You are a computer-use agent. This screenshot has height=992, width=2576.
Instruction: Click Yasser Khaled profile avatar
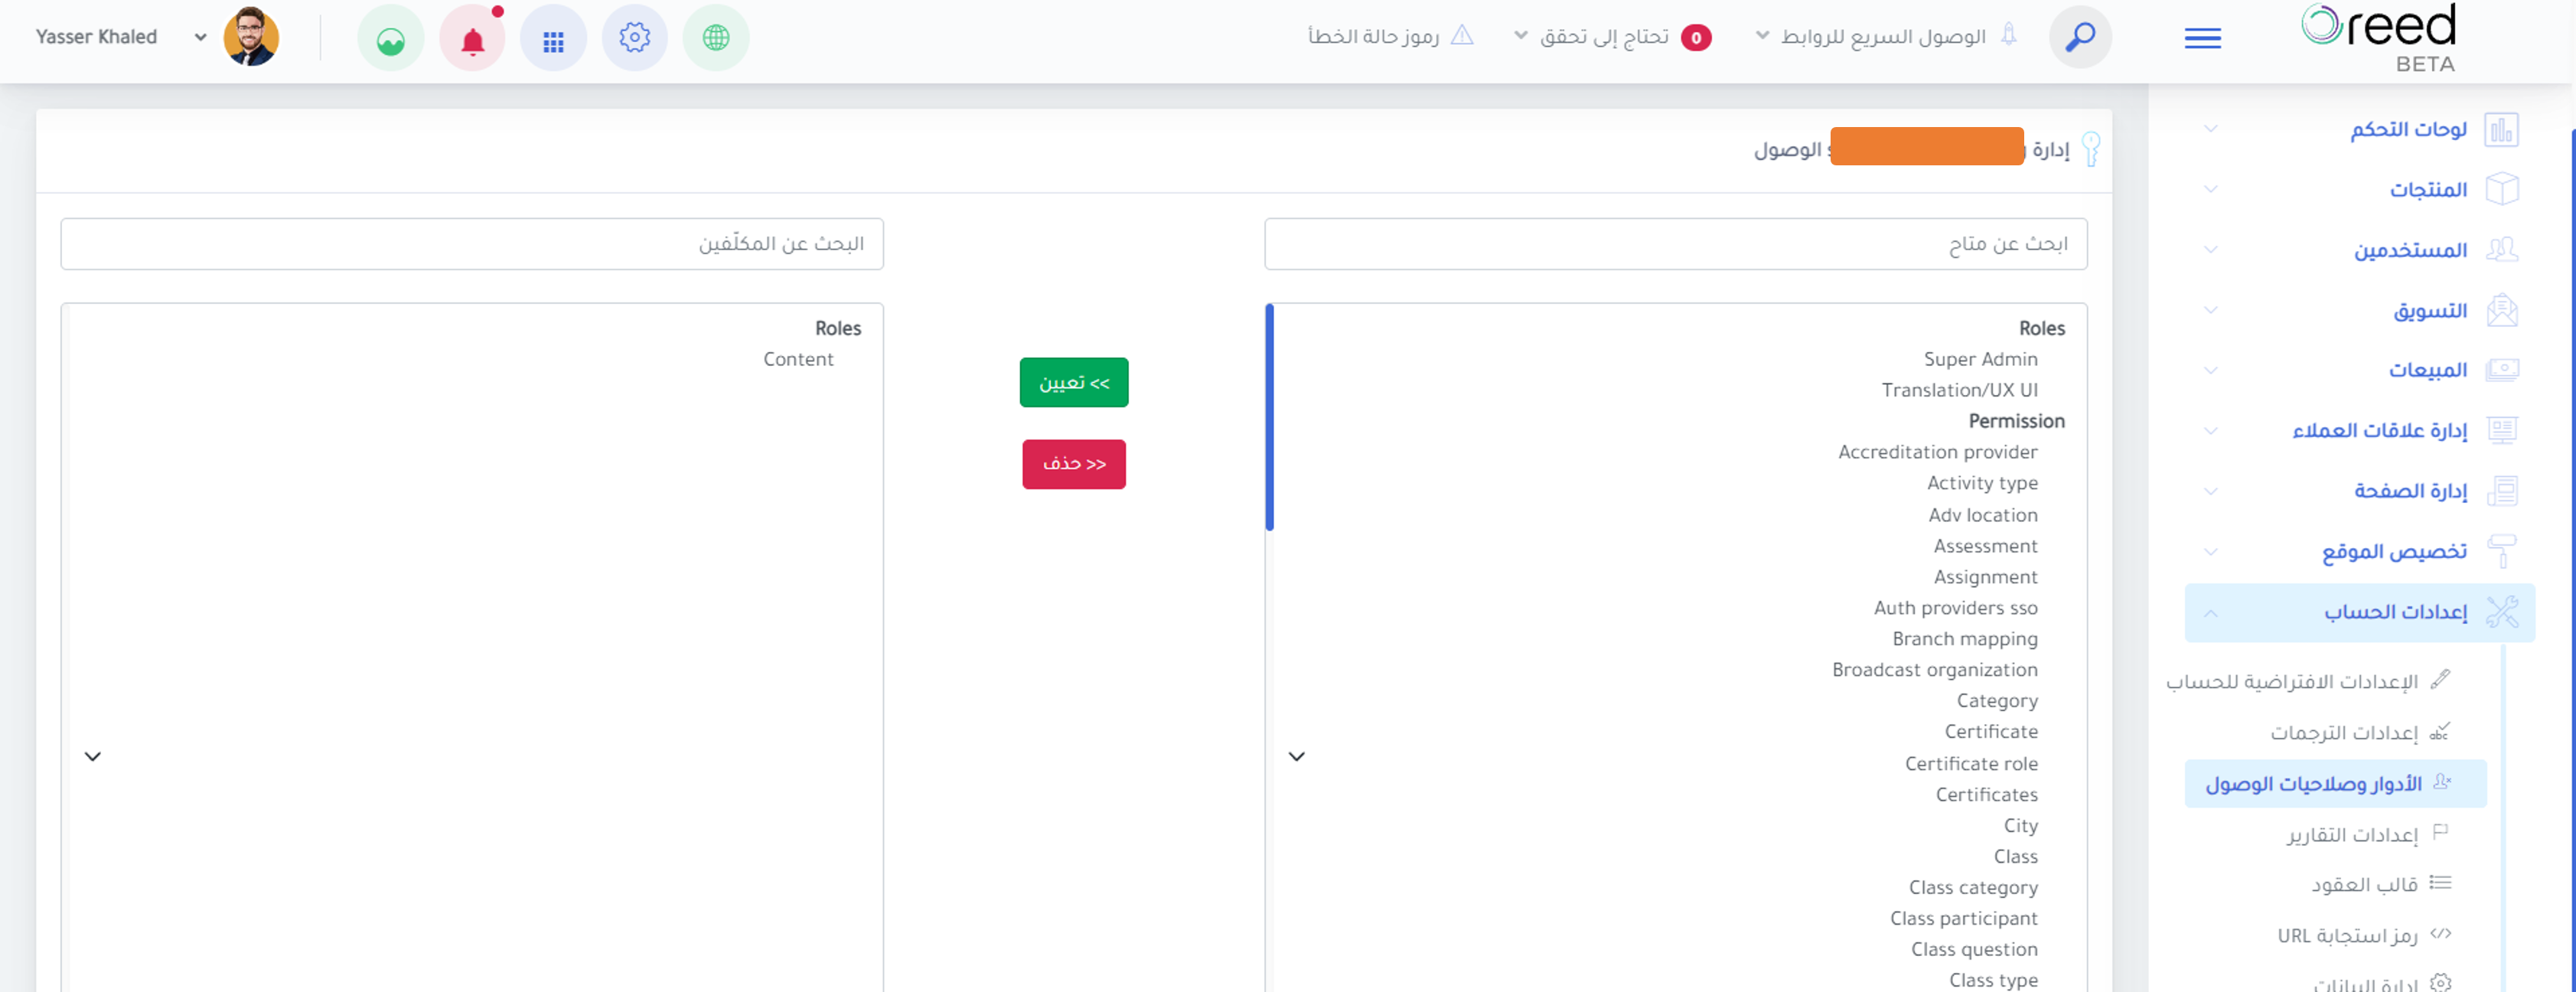[x=251, y=37]
